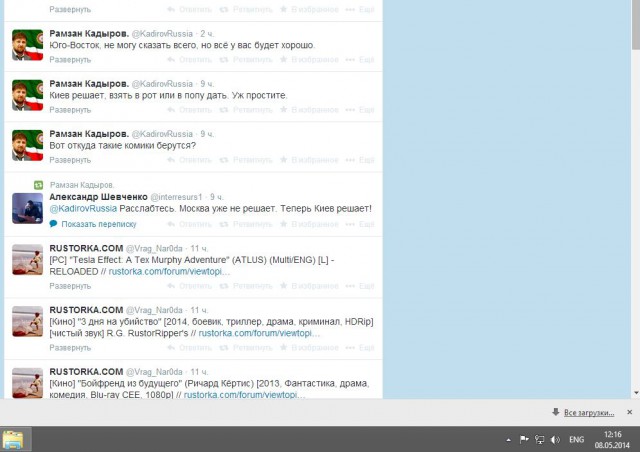Open the @KadirovRussia mention in Шевченко's tweet
Screen dimensions: 640x452
coord(83,209)
